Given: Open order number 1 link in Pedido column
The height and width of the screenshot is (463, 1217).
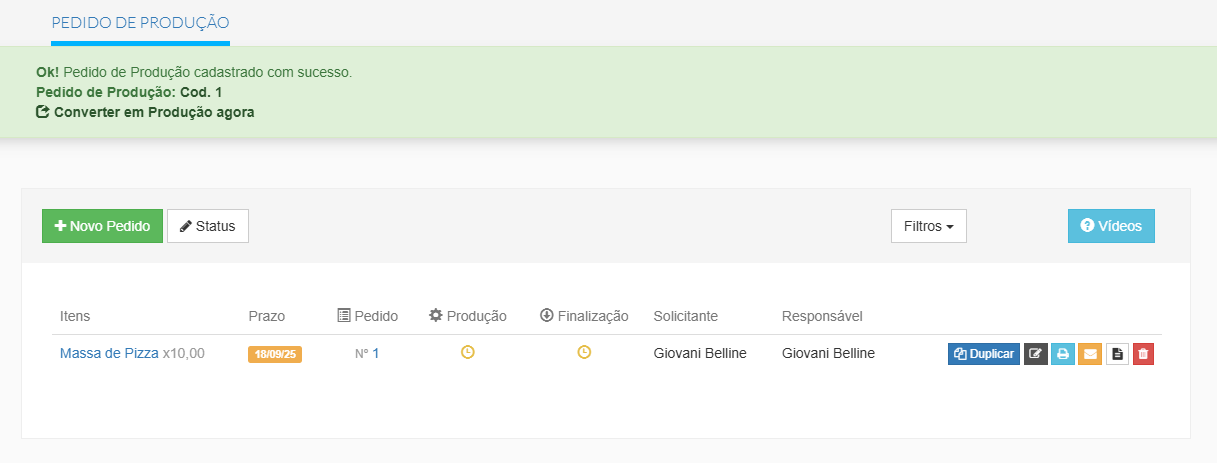Looking at the screenshot, I should coord(376,353).
